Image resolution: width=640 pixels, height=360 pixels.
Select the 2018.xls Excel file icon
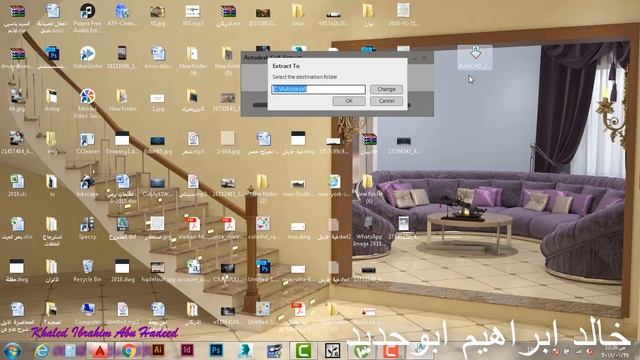(x=17, y=185)
